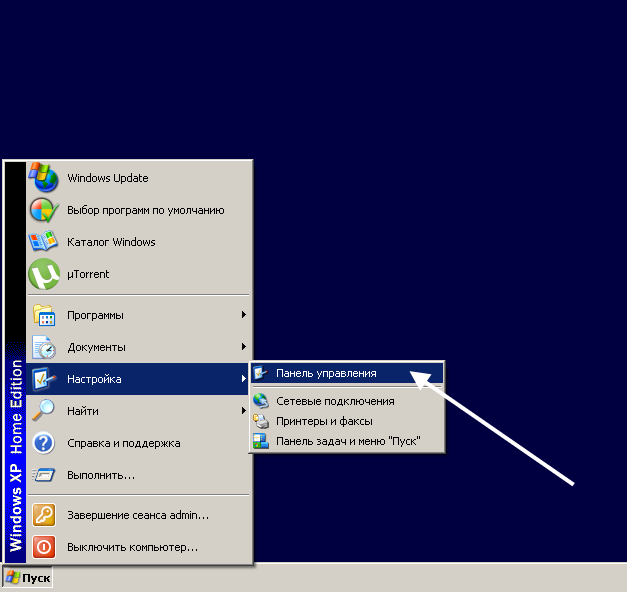Open the Документы menu item
This screenshot has width=627, height=592.
[139, 347]
